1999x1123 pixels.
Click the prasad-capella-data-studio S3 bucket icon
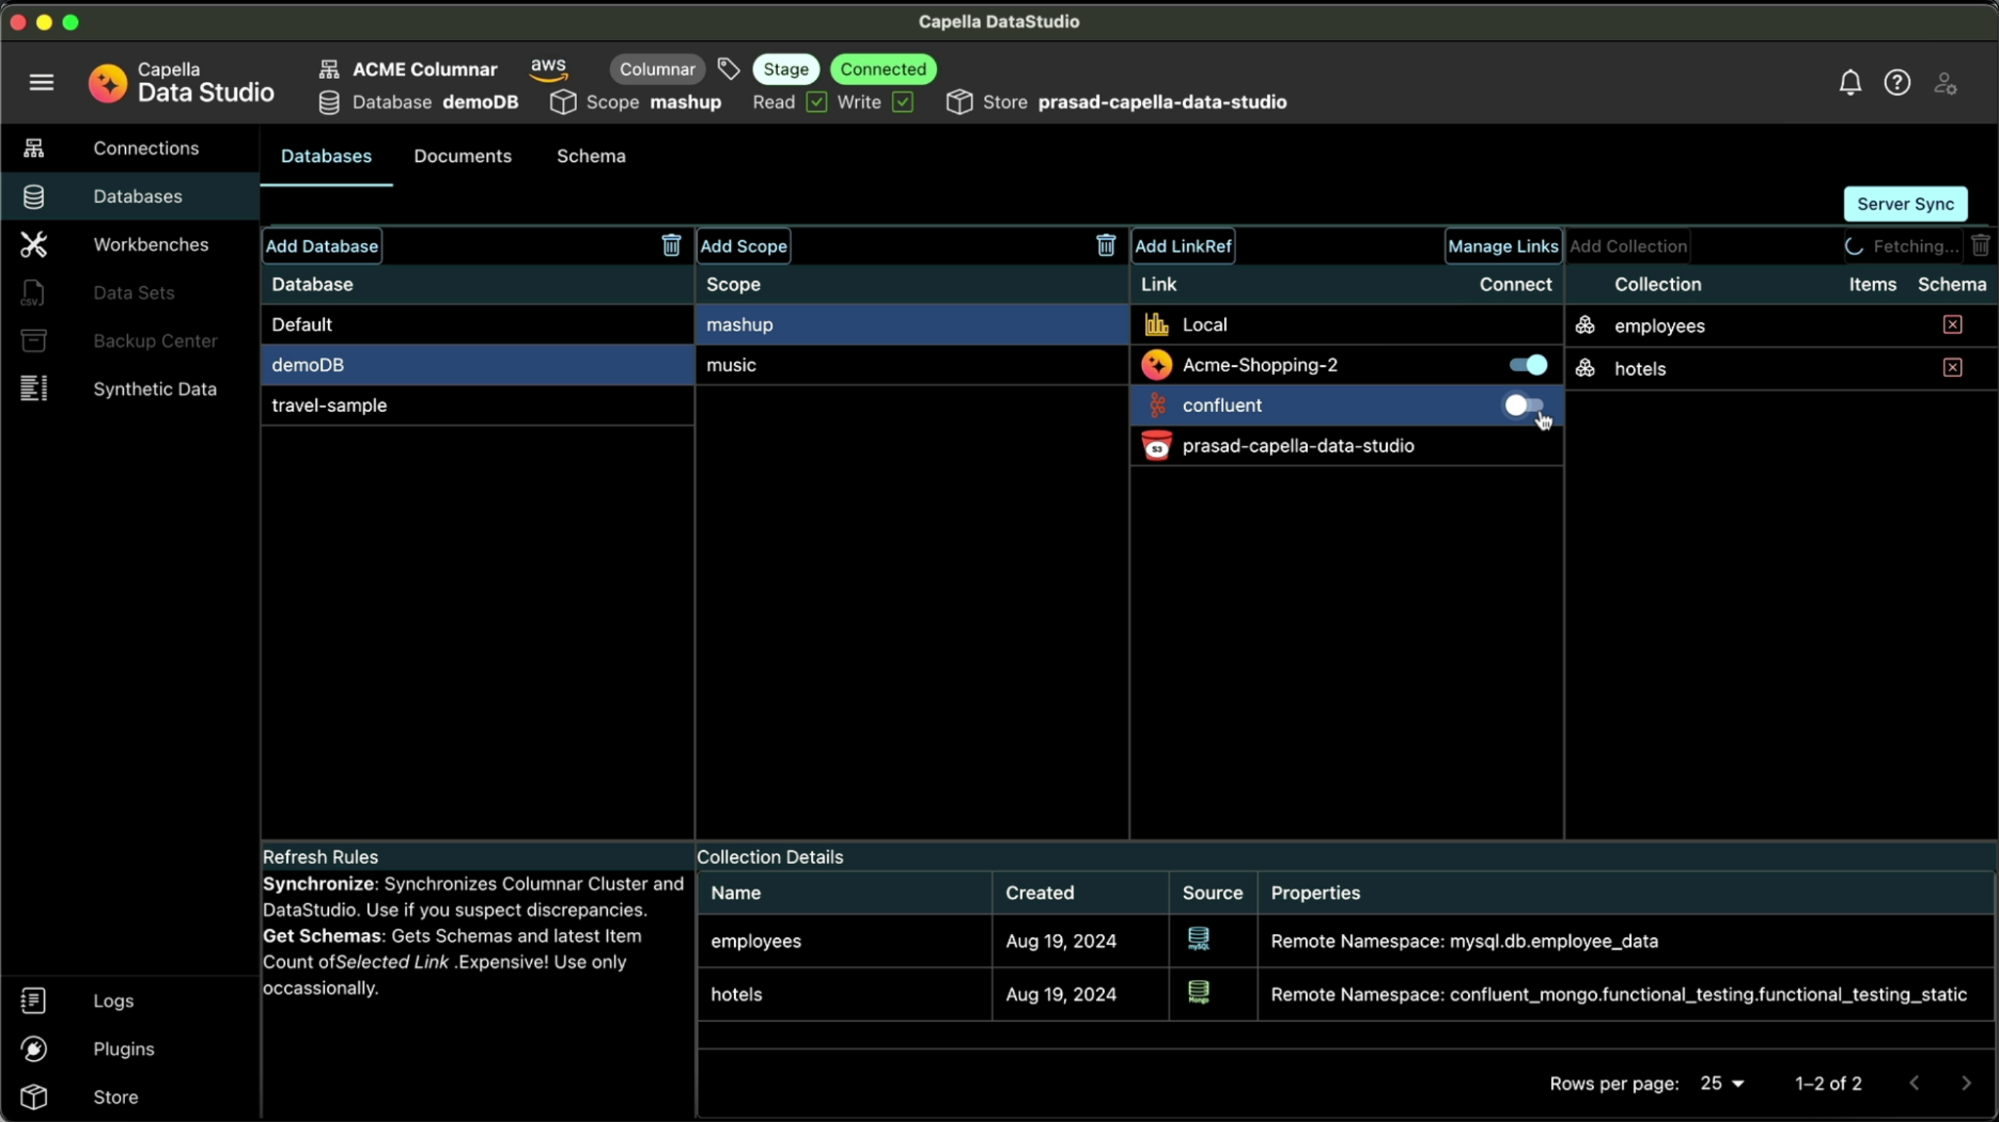click(1156, 446)
